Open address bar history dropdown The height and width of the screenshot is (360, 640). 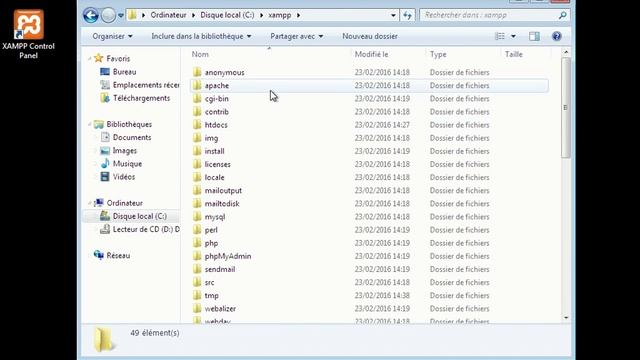coord(393,16)
